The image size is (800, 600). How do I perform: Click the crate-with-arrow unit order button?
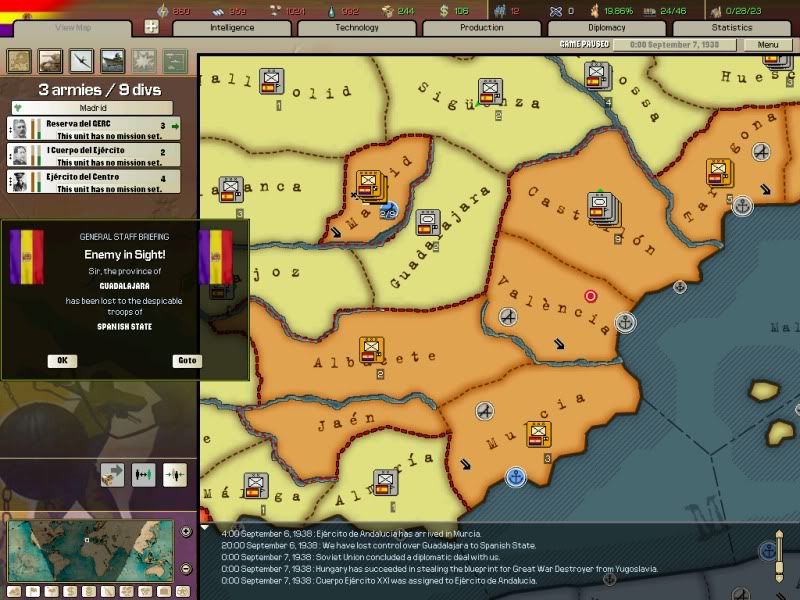coord(112,475)
